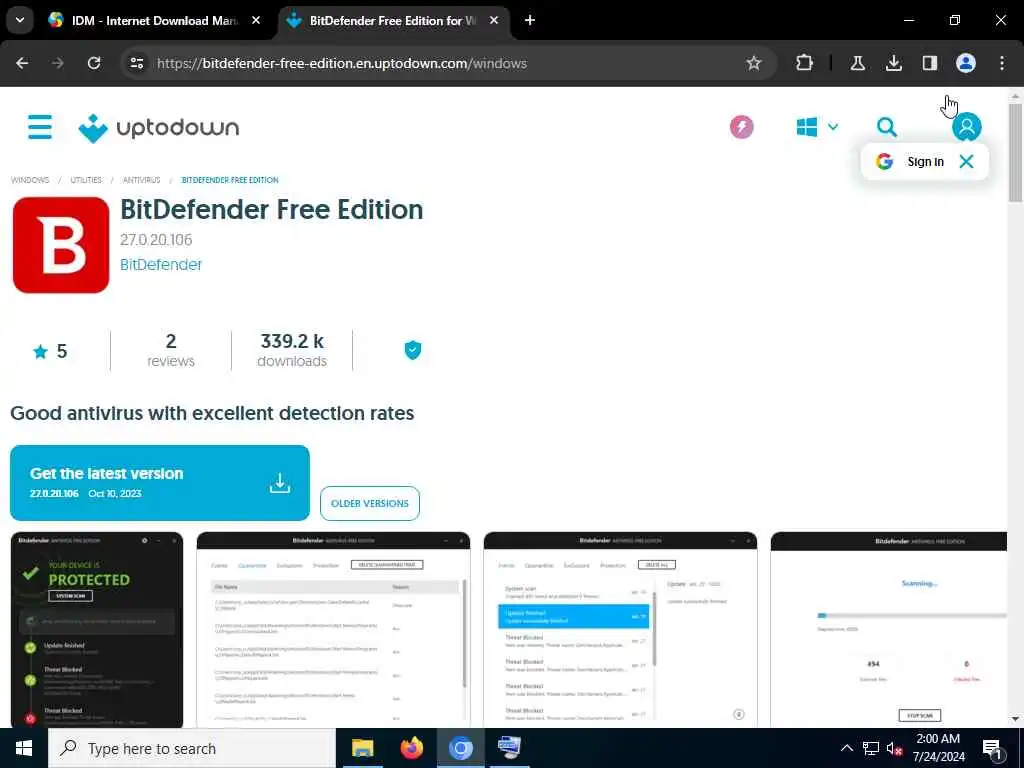The height and width of the screenshot is (768, 1024).
Task: View the 2 reviews
Action: pos(170,351)
